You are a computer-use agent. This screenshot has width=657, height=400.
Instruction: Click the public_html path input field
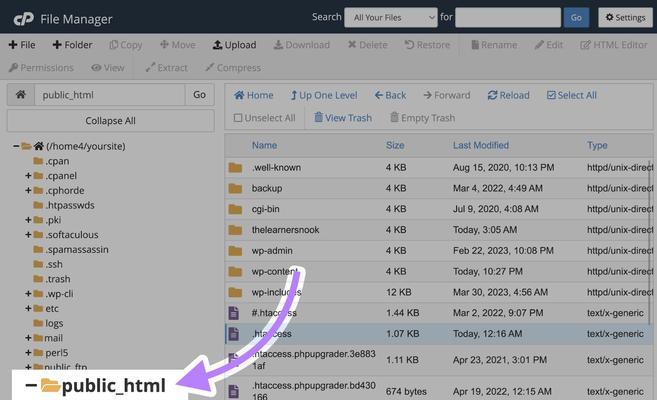pyautogui.click(x=110, y=95)
